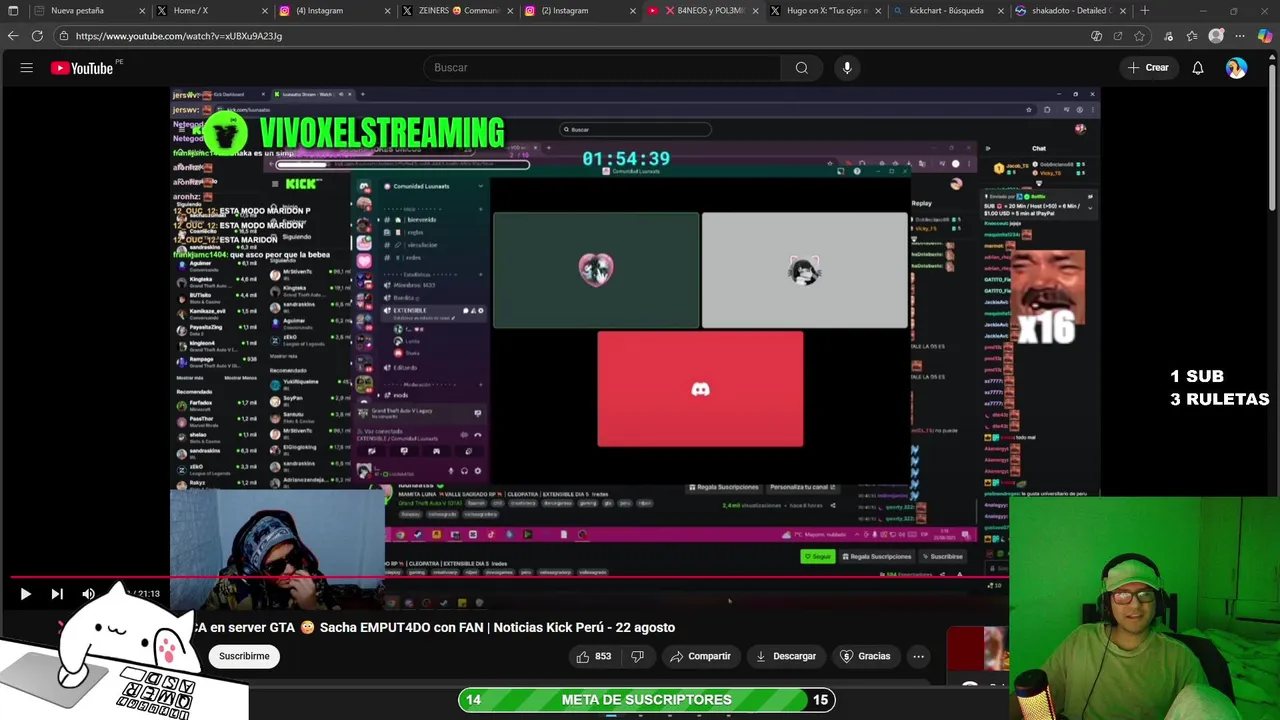Close the kickchart - Búsqueda tab
Viewport: 1280px width, 720px height.
(1000, 11)
